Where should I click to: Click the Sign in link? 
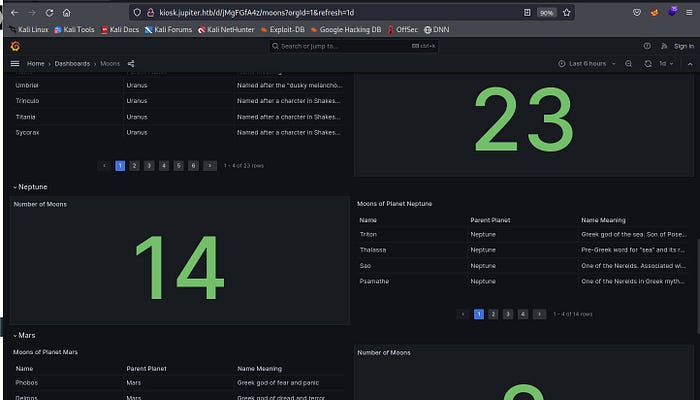[x=683, y=46]
